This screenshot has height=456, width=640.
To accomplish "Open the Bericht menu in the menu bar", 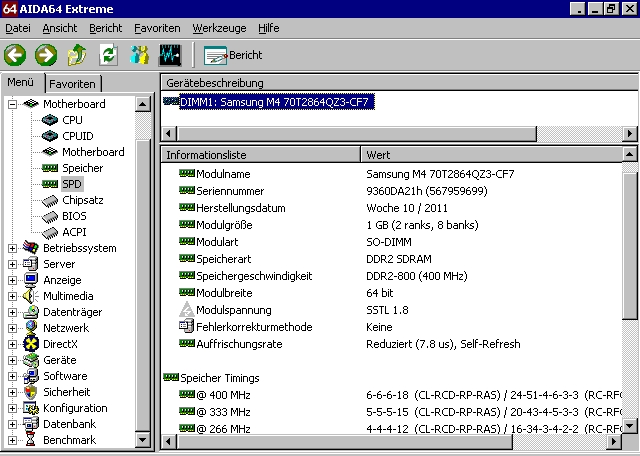I will pos(105,28).
